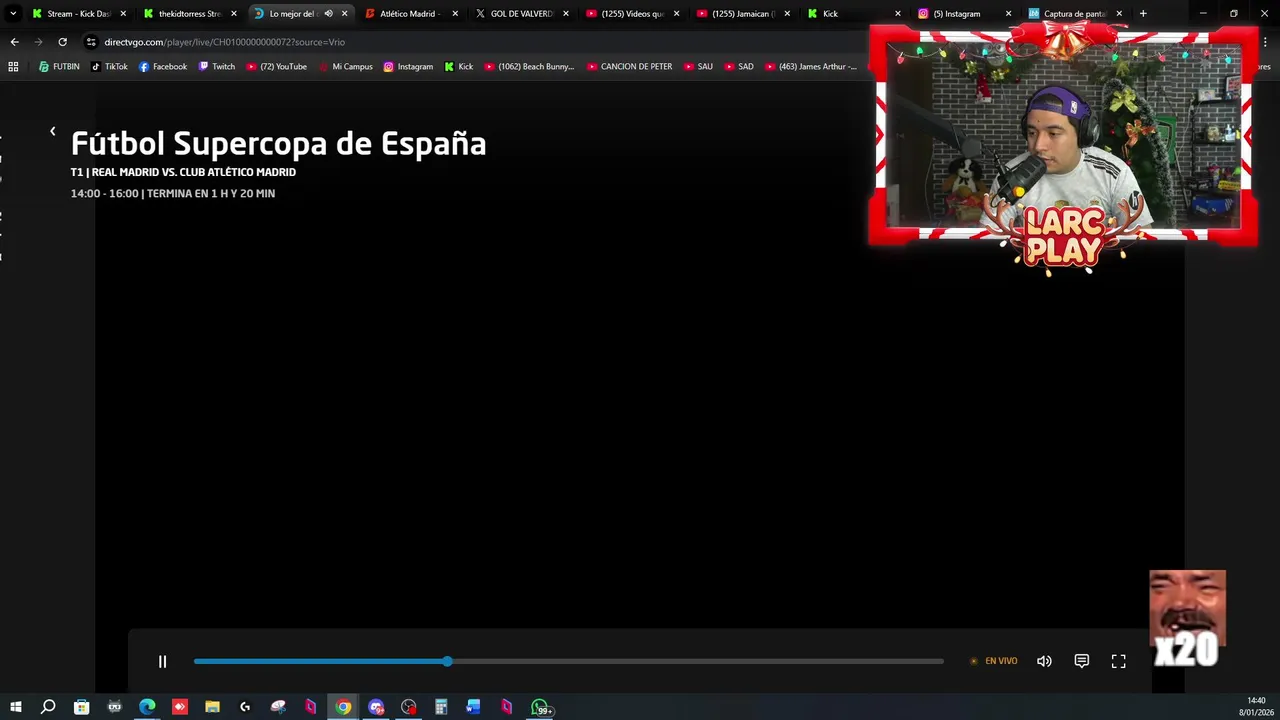1280x720 pixels.
Task: Open TikTok bookmark
Action: point(109,67)
